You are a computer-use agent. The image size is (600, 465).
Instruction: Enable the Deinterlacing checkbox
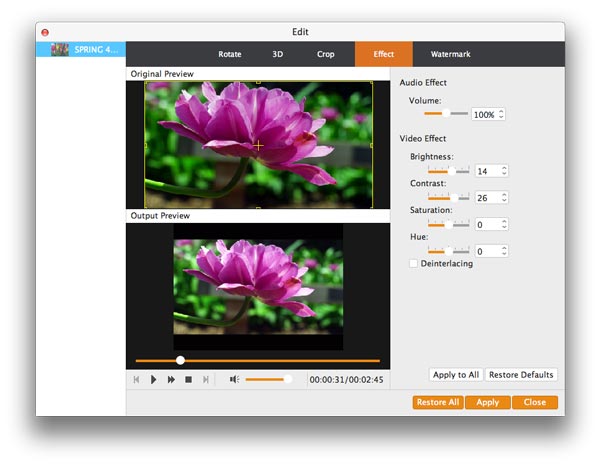click(x=413, y=263)
